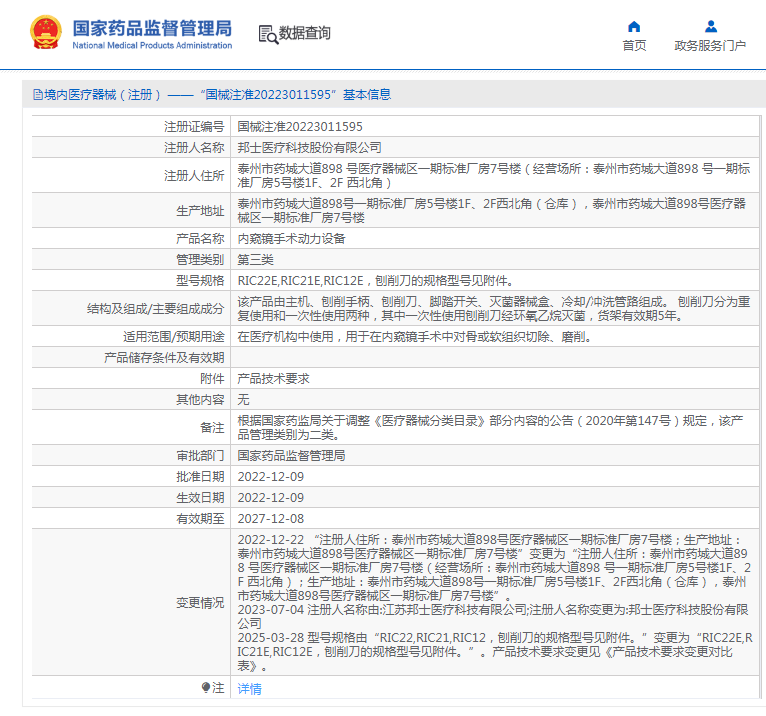Select the 型号规格 value RIC22E,RIC21E,RIC12E
Screen dimensions: 766x716
[375, 281]
